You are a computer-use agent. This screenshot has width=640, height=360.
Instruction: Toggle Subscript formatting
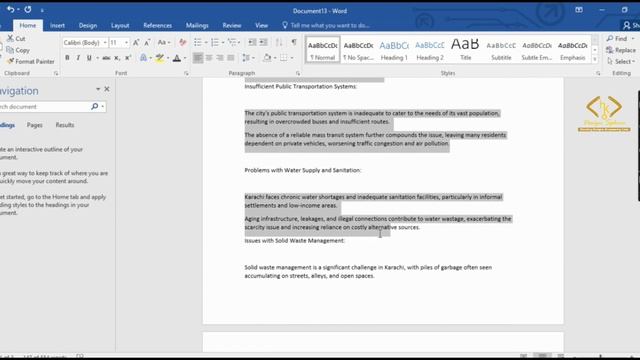(117, 58)
